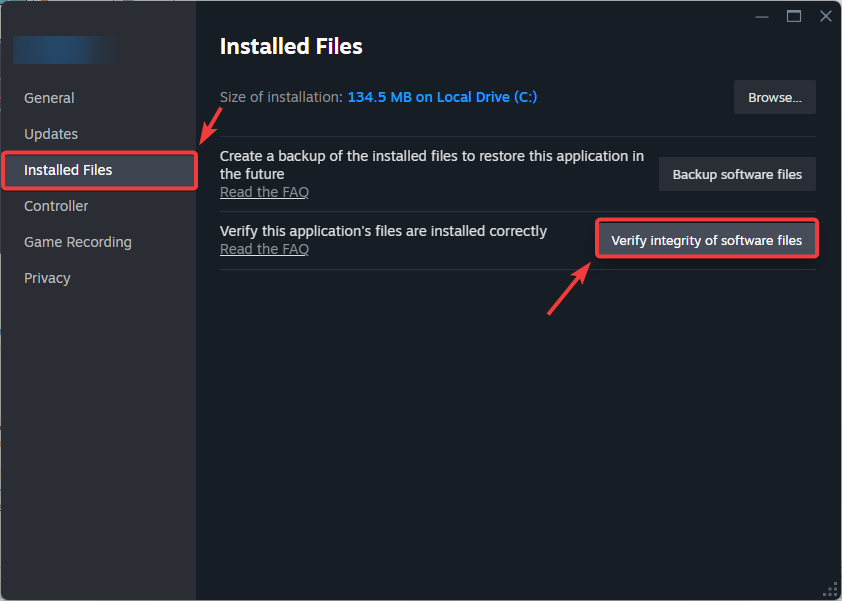This screenshot has height=601, width=842.
Task: Verify integrity of software files
Action: [x=706, y=240]
